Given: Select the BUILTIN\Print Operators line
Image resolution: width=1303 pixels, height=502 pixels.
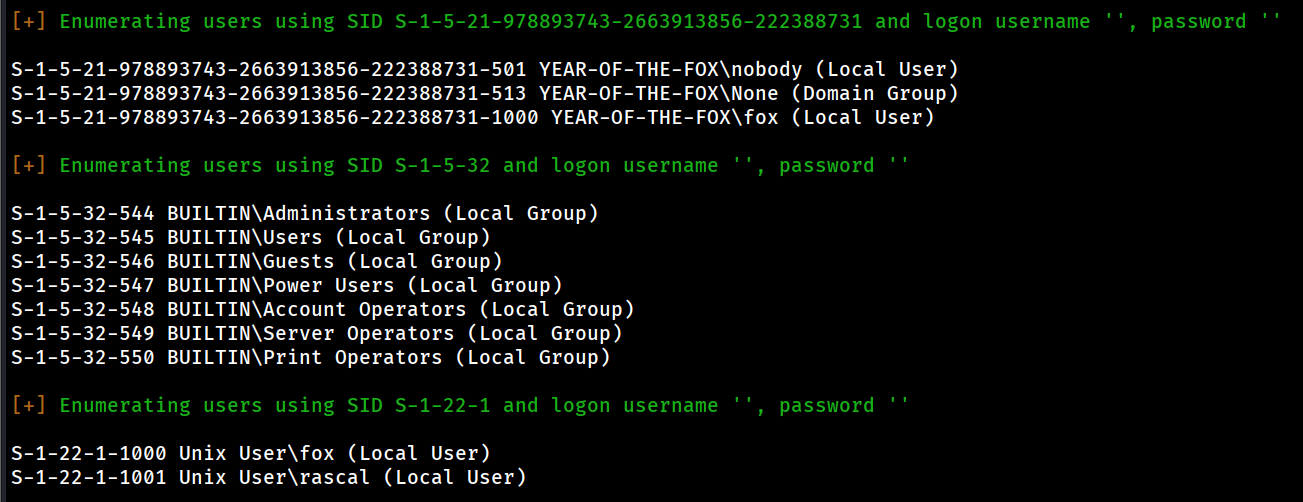Looking at the screenshot, I should 310,358.
